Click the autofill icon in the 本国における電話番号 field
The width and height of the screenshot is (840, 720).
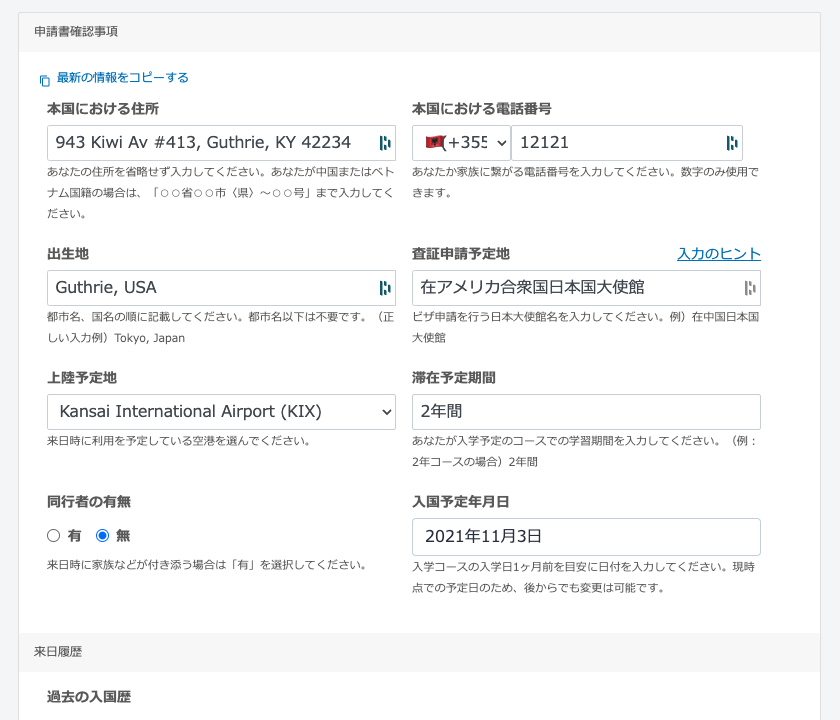coord(732,143)
